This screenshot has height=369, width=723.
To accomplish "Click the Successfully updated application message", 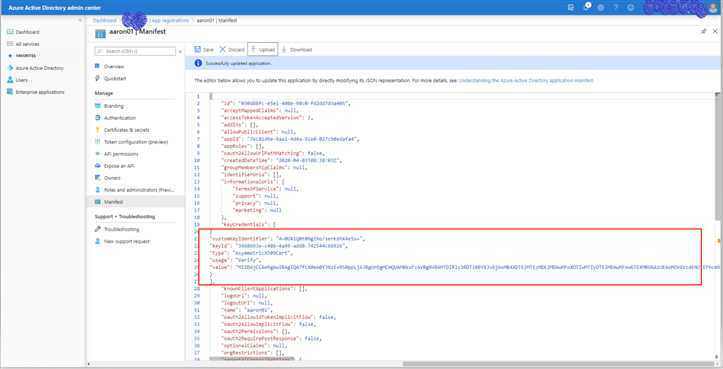I will tap(238, 63).
